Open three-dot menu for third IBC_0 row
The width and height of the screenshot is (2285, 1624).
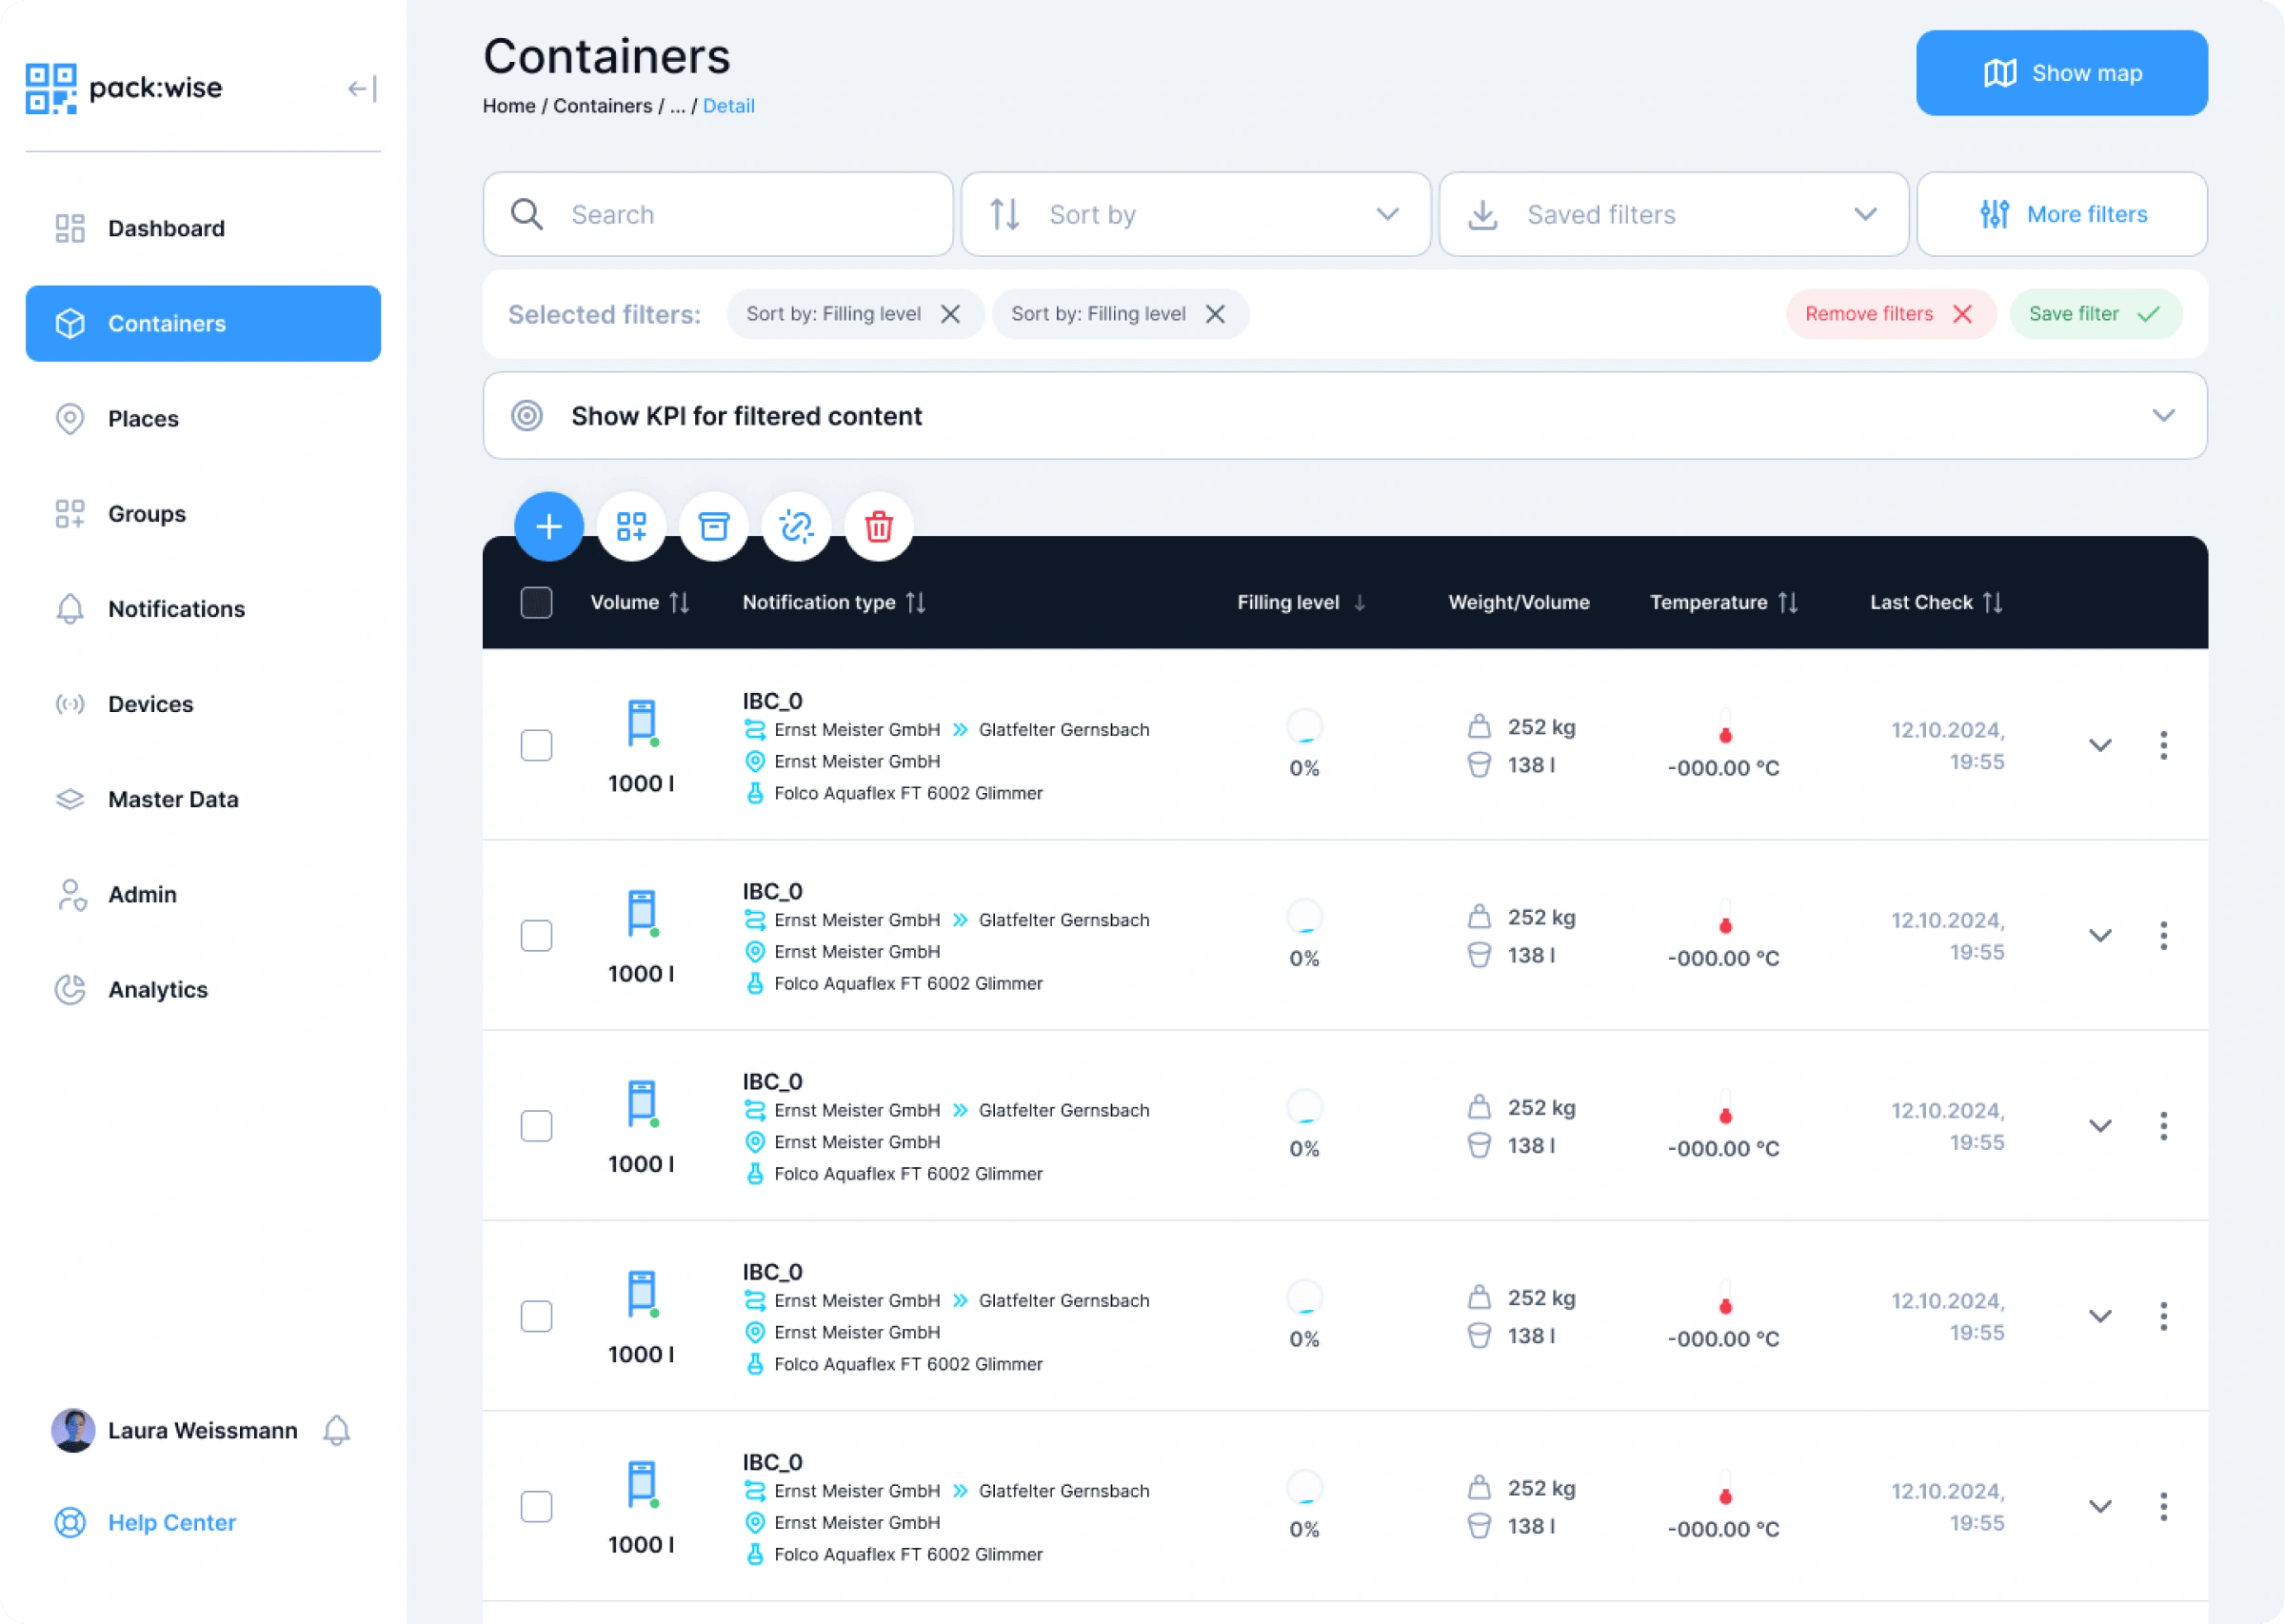[x=2164, y=1126]
